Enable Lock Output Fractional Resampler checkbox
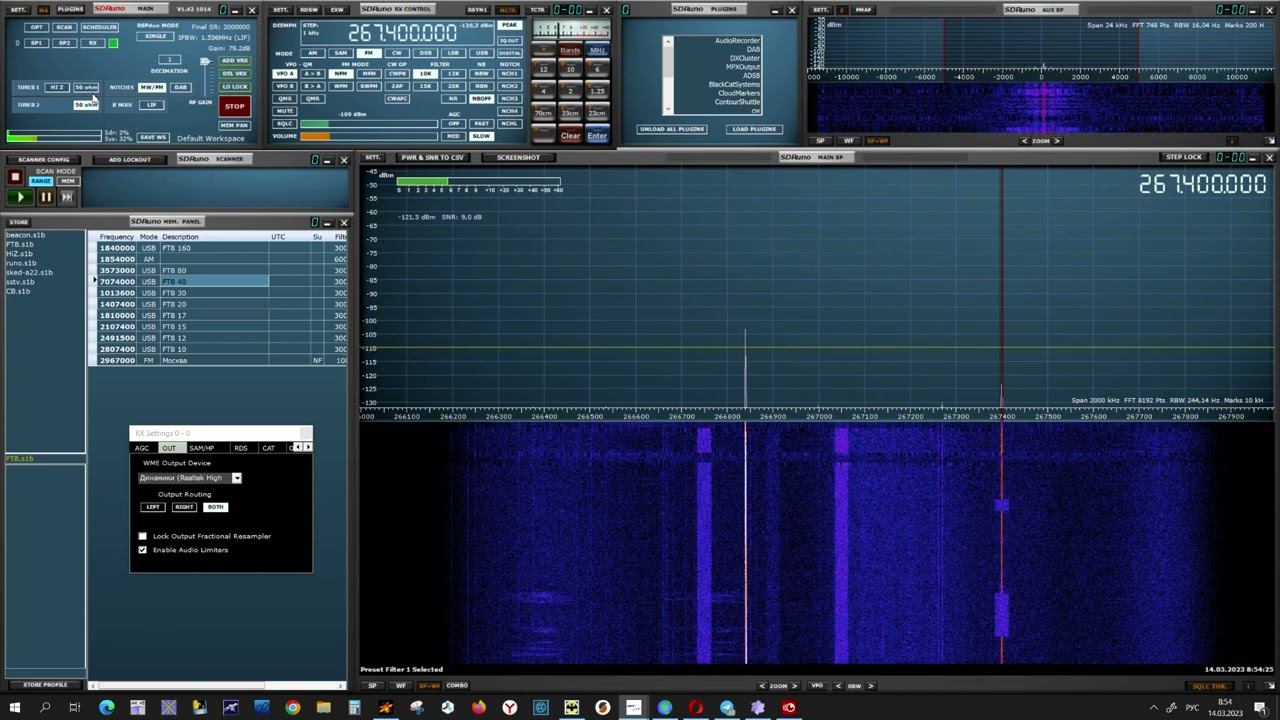The width and height of the screenshot is (1280, 720). pos(142,536)
